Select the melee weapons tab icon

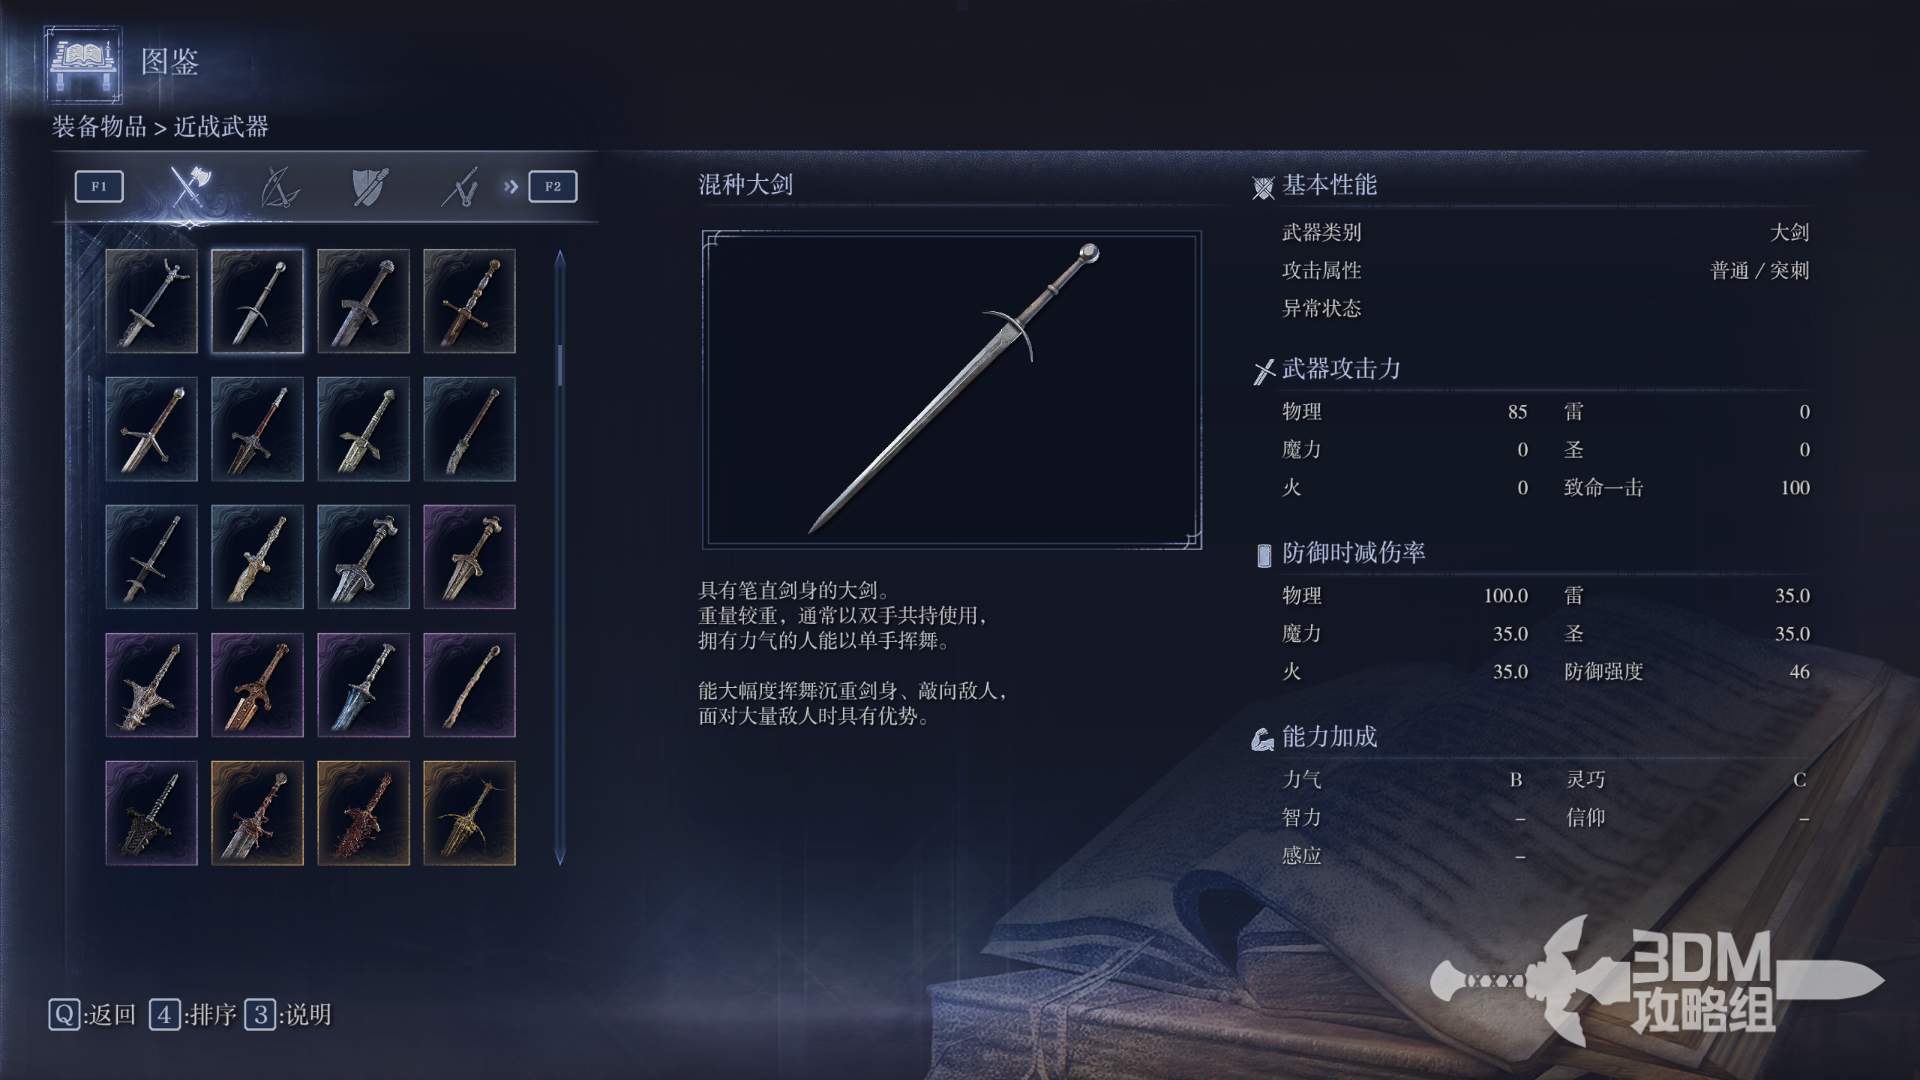coord(188,186)
